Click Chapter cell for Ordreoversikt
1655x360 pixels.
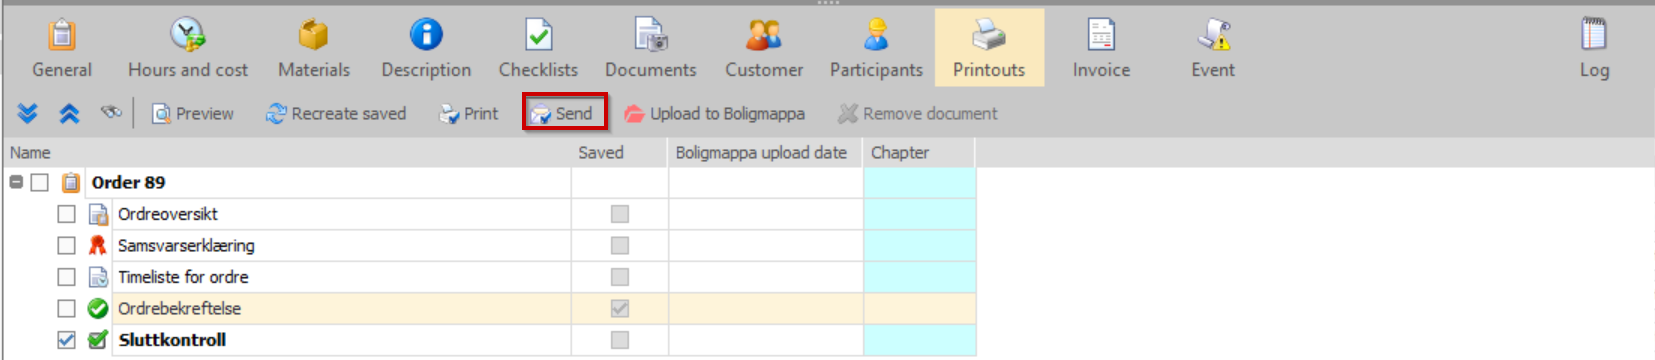tap(919, 214)
